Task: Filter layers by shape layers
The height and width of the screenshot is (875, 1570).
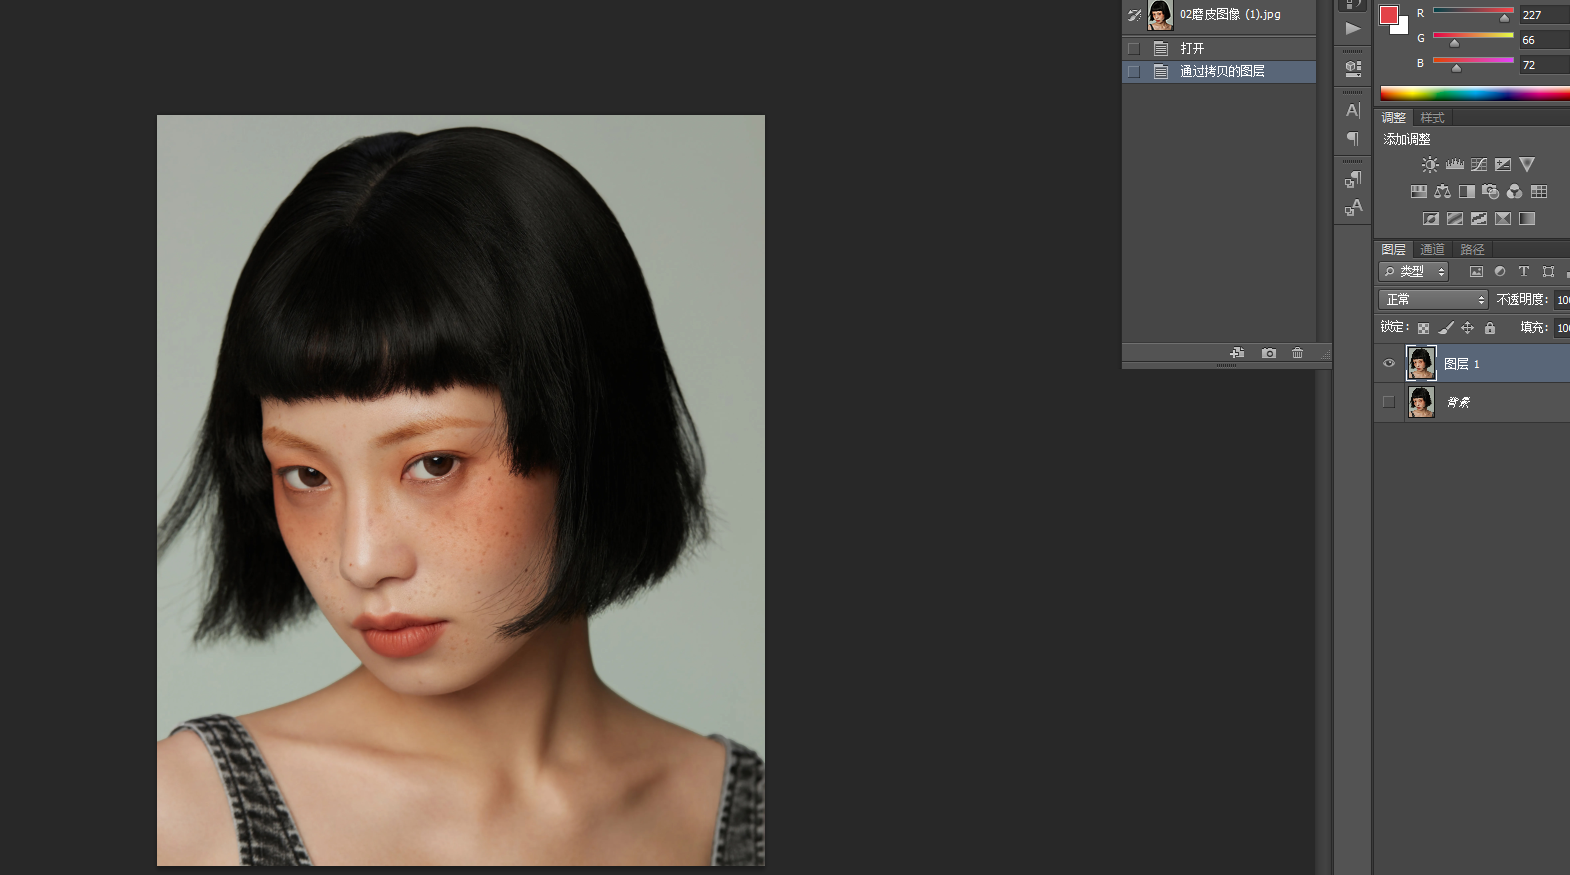Action: pyautogui.click(x=1548, y=272)
